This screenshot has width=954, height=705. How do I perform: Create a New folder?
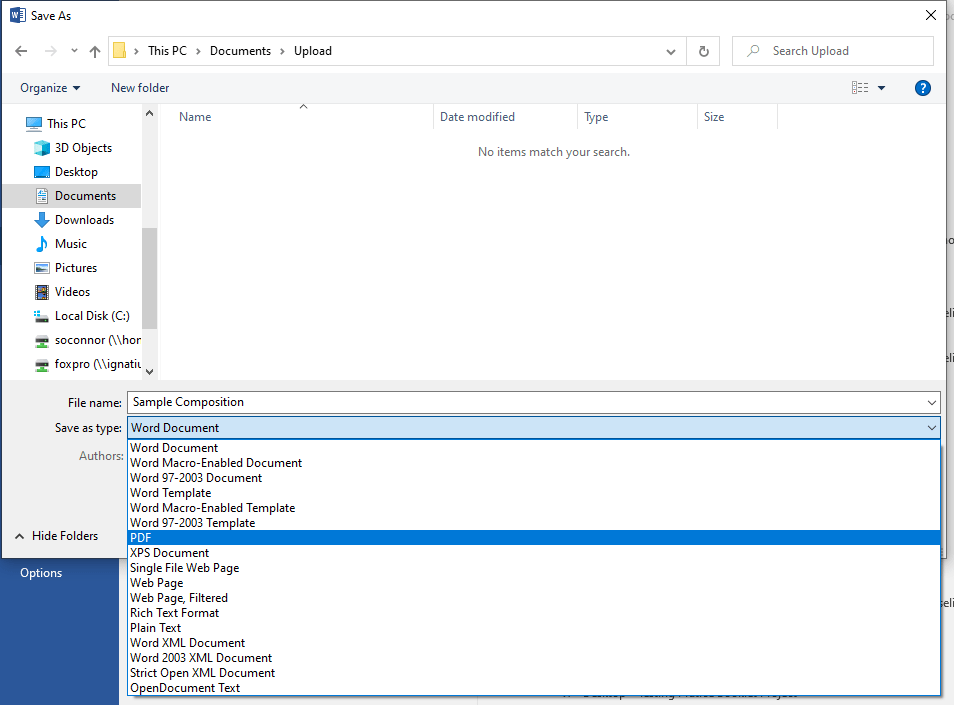click(139, 88)
